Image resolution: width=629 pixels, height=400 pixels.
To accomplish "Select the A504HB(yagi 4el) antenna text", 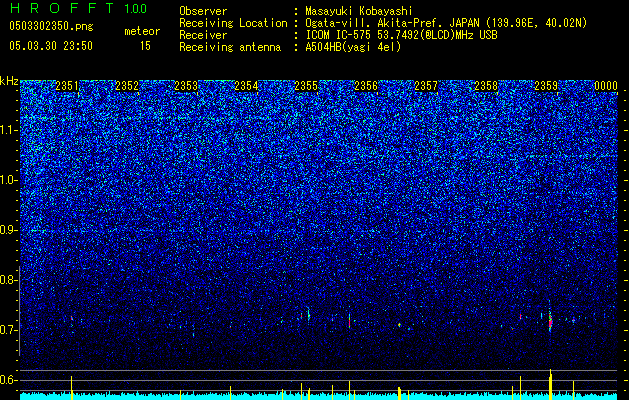I will coord(353,47).
